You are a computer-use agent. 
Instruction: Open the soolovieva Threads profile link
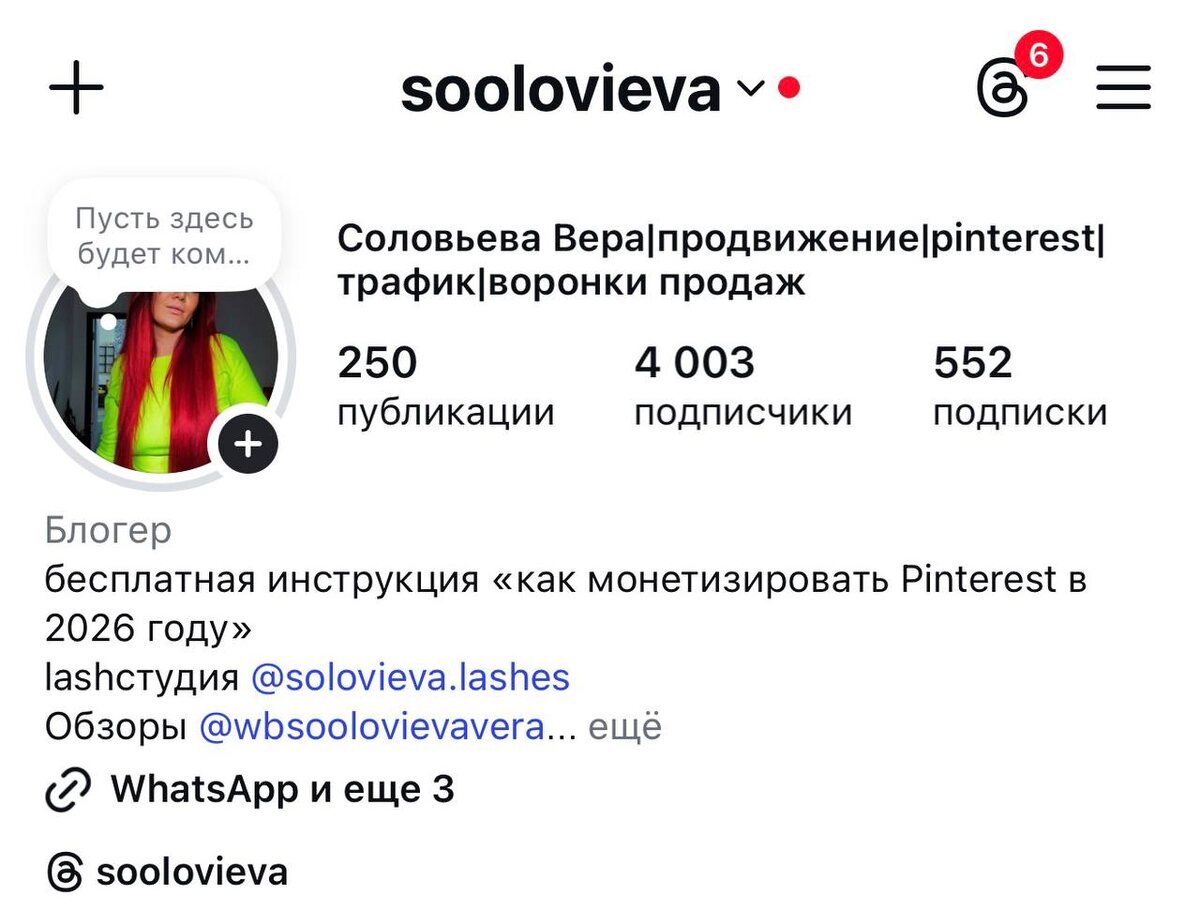point(192,872)
